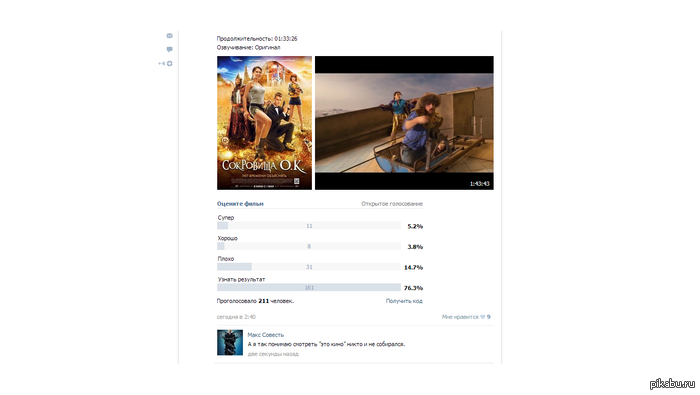
Task: Open the Макс Совесть profile name link
Action: coord(266,335)
